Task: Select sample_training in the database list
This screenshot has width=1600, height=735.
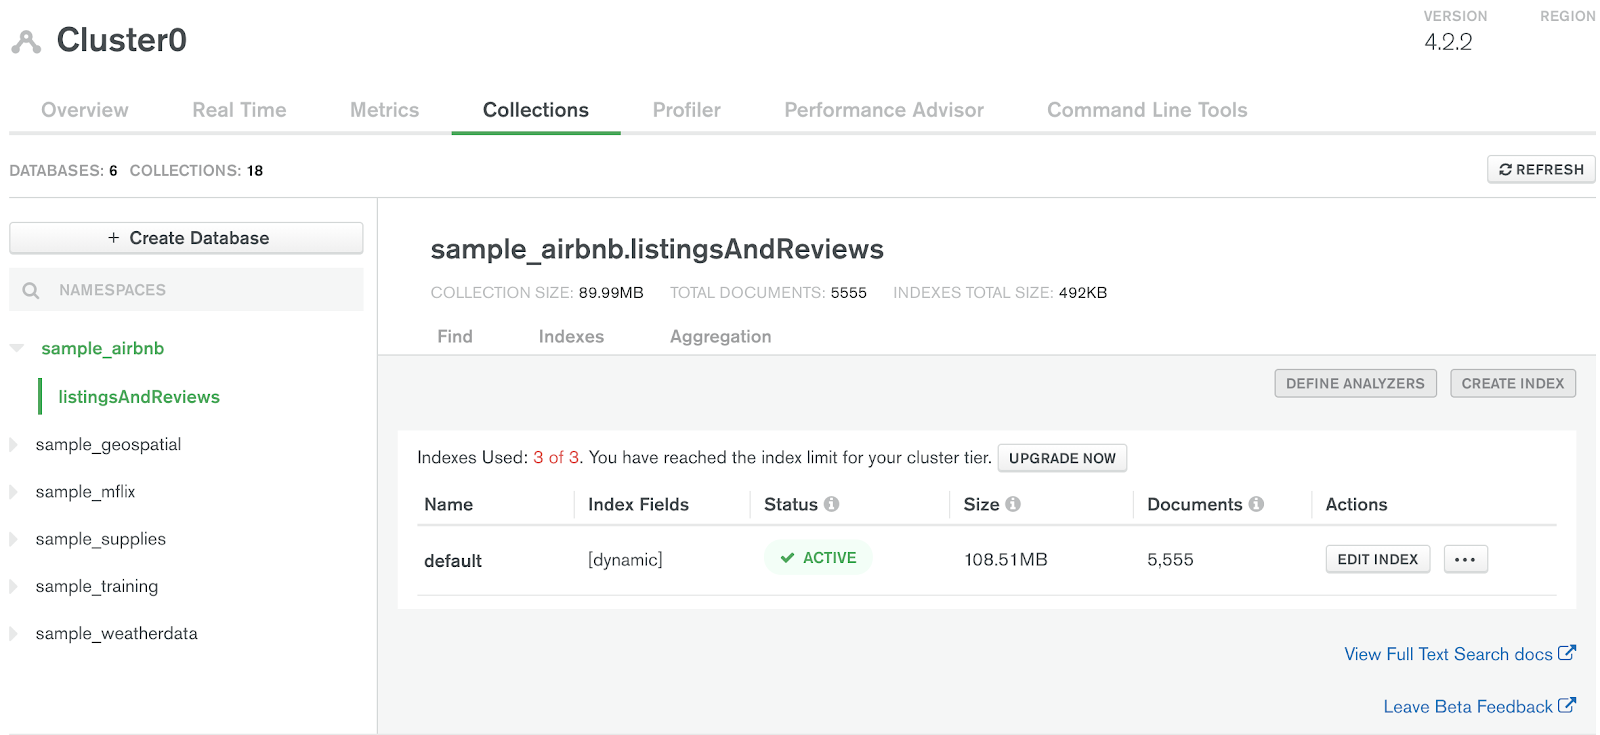Action: (97, 586)
